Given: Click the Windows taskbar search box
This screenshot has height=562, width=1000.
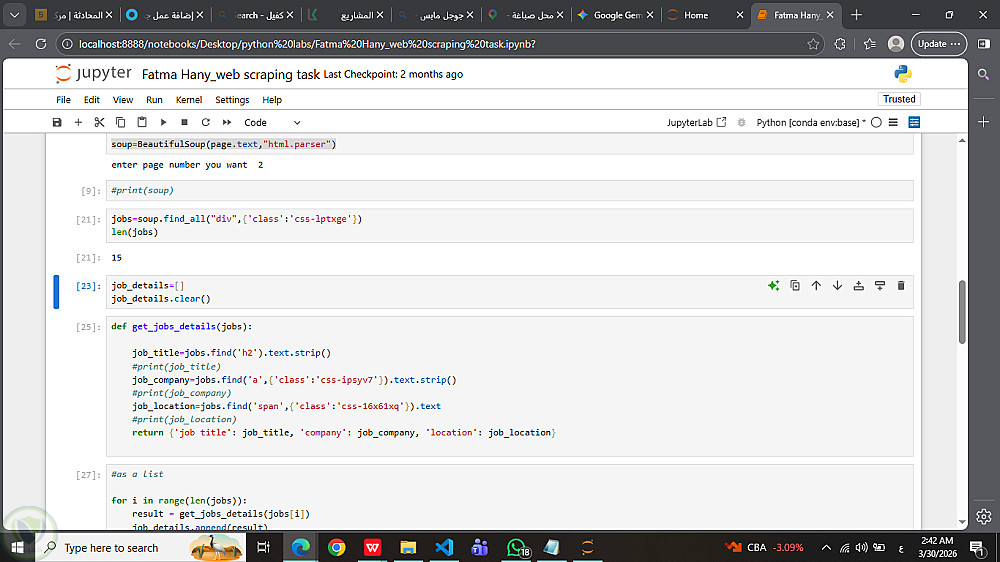Looking at the screenshot, I should point(110,548).
